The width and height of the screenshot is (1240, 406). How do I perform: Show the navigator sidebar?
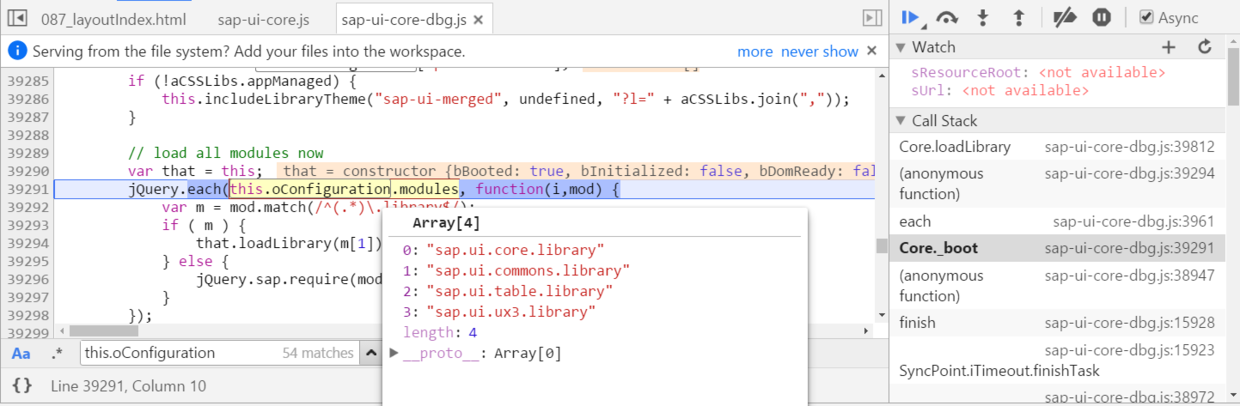tap(17, 18)
